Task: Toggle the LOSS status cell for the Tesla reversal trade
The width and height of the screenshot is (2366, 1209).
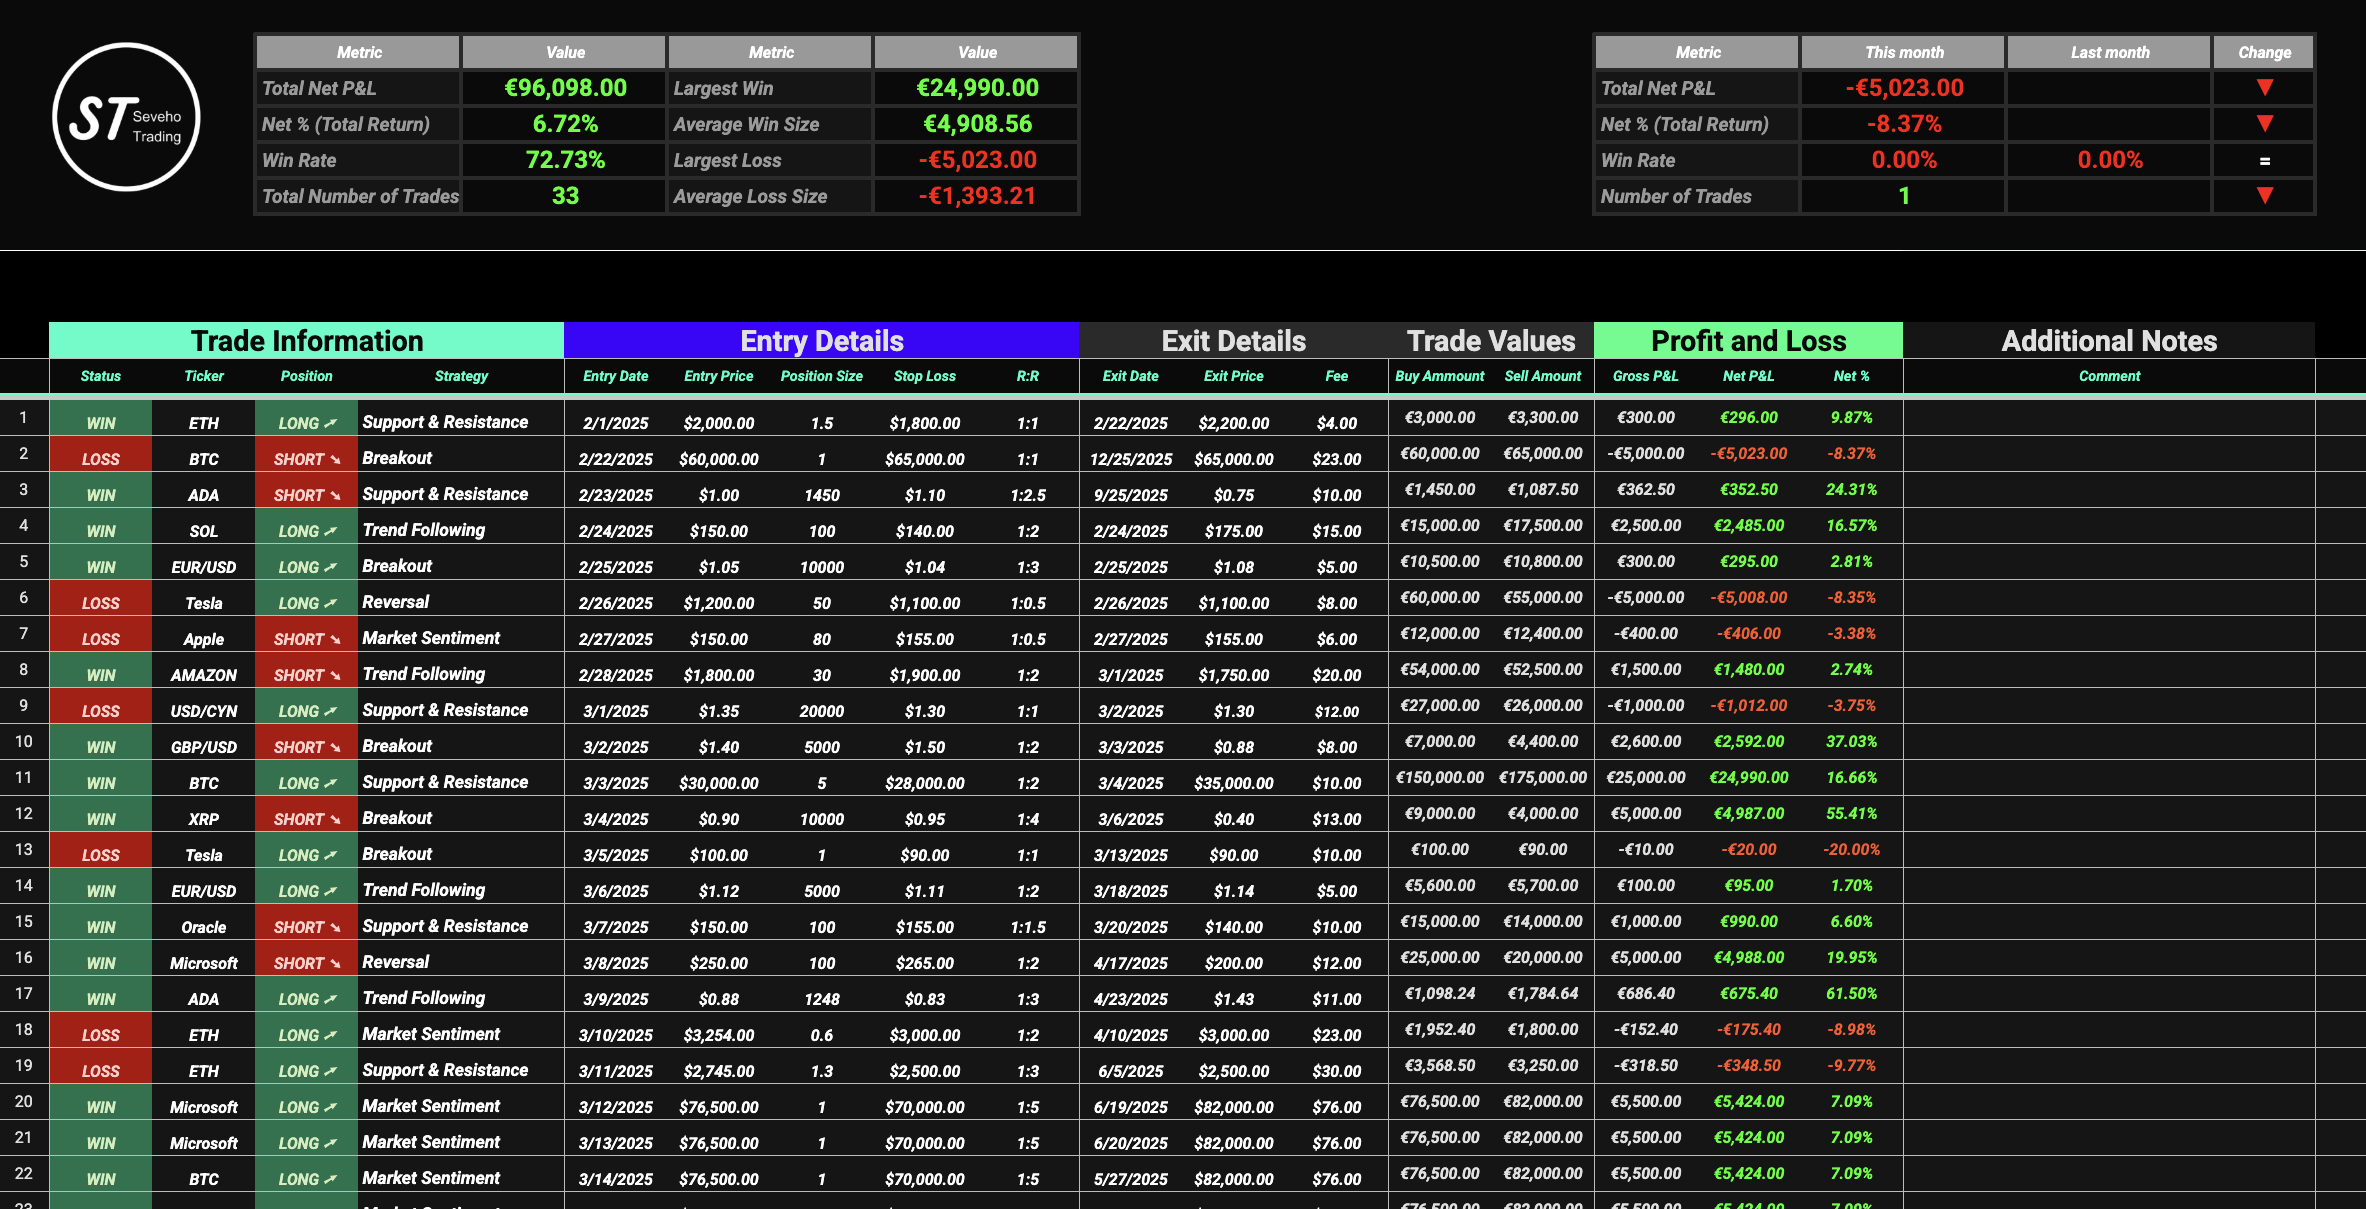Action: 100,601
